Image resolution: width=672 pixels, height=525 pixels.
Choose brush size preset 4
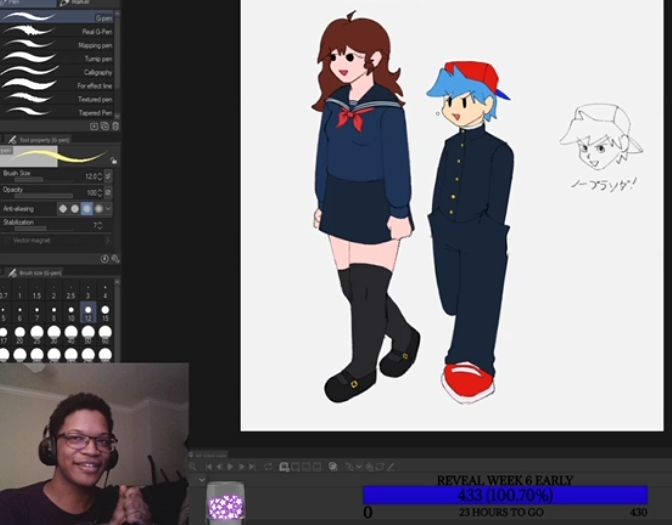pyautogui.click(x=105, y=292)
